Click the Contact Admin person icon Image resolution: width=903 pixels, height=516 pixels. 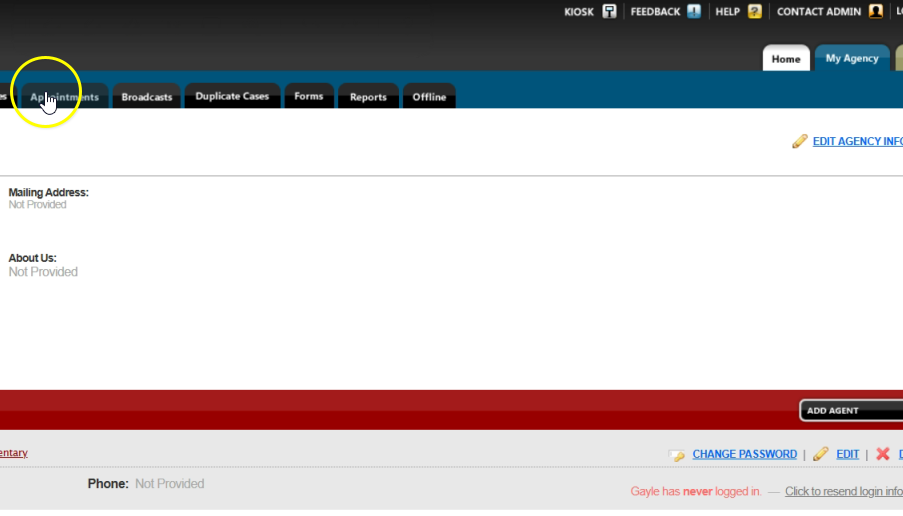click(876, 11)
